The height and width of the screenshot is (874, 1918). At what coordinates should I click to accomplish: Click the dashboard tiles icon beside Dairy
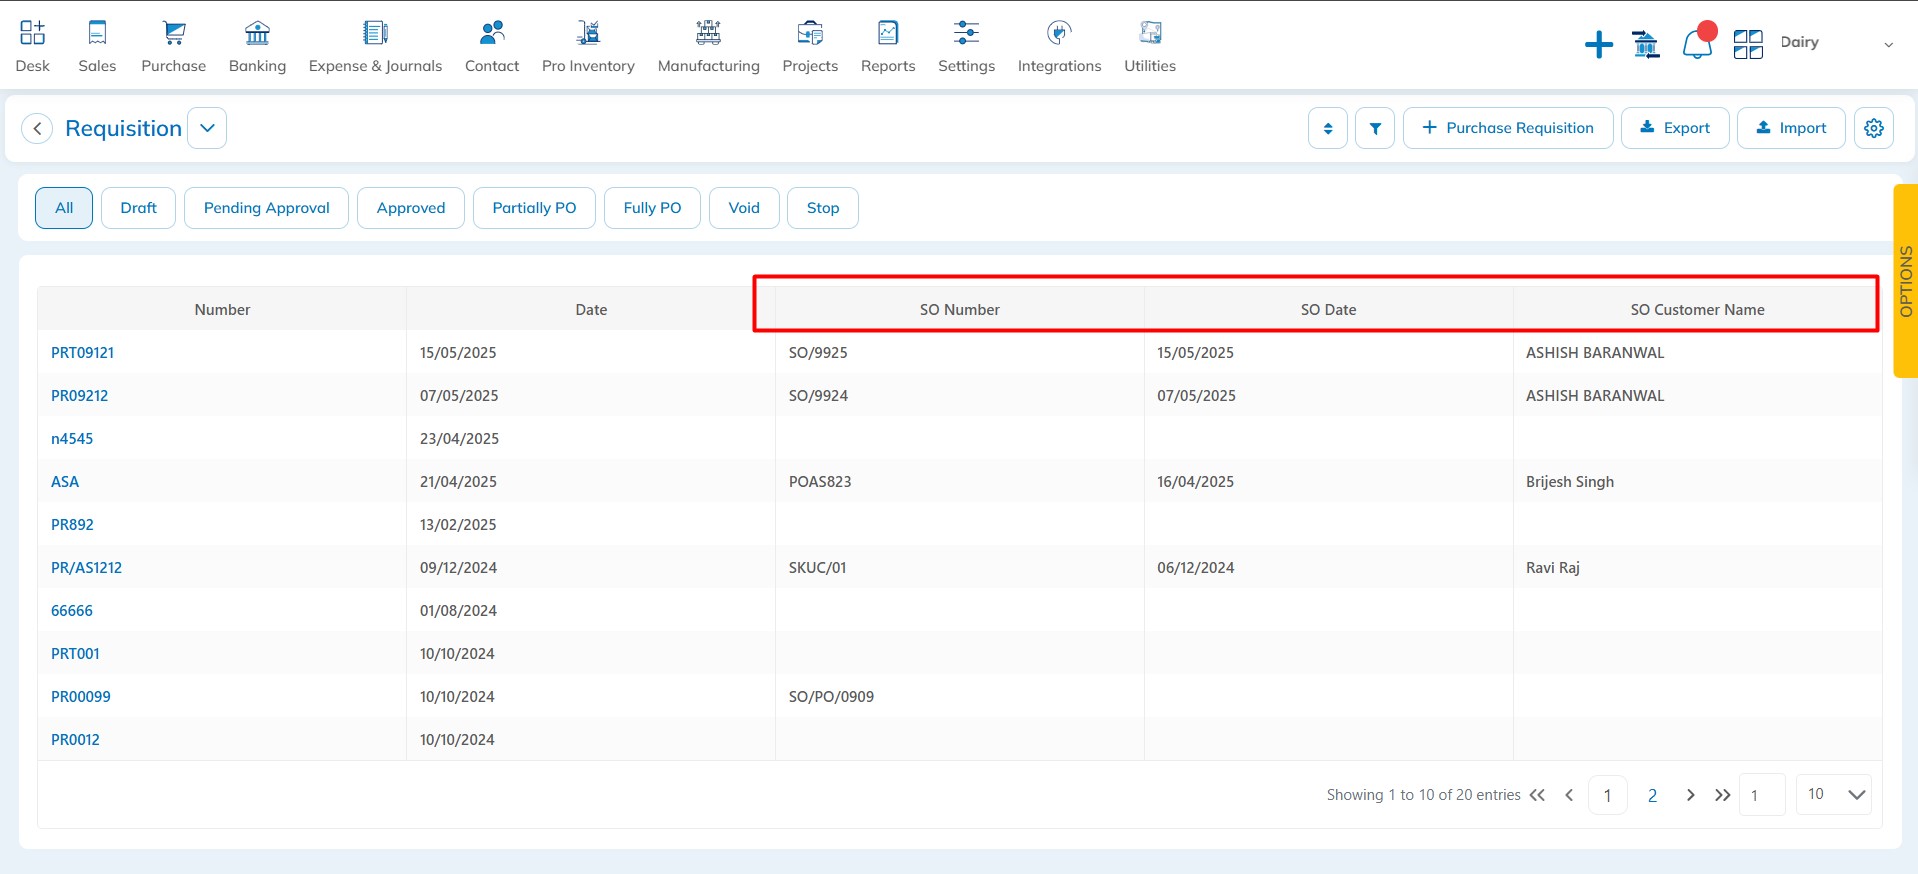pyautogui.click(x=1748, y=44)
